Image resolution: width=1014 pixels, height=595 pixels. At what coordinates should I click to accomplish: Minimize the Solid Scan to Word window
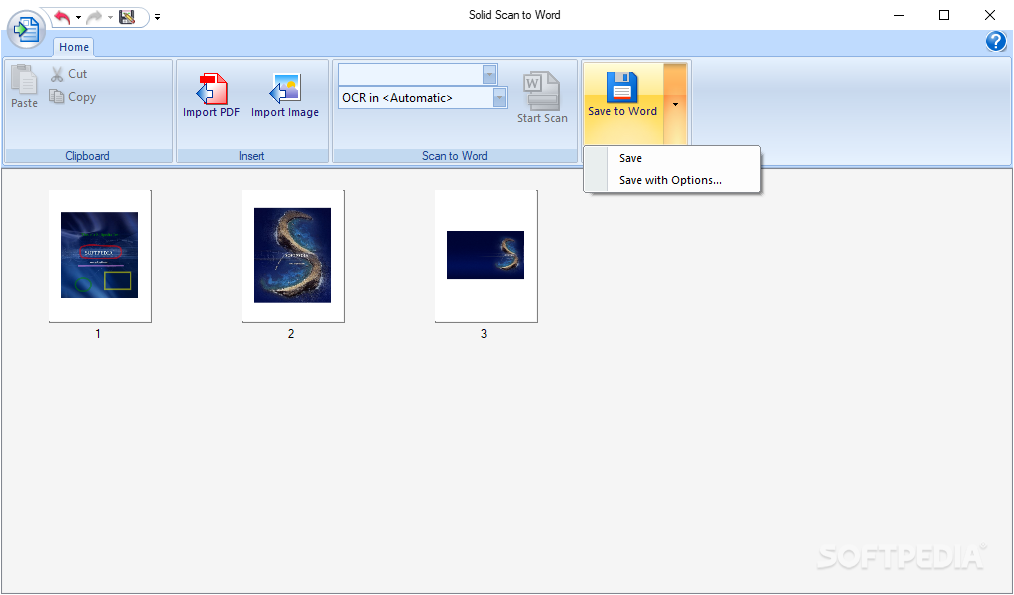[899, 16]
